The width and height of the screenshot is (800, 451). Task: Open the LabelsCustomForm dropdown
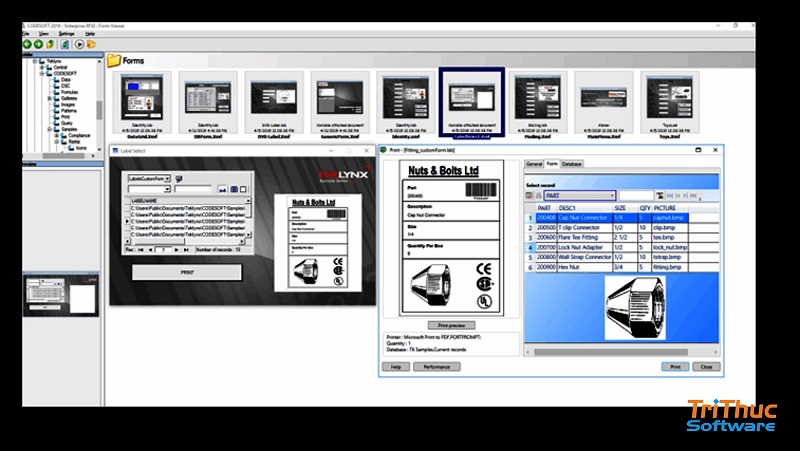point(168,177)
